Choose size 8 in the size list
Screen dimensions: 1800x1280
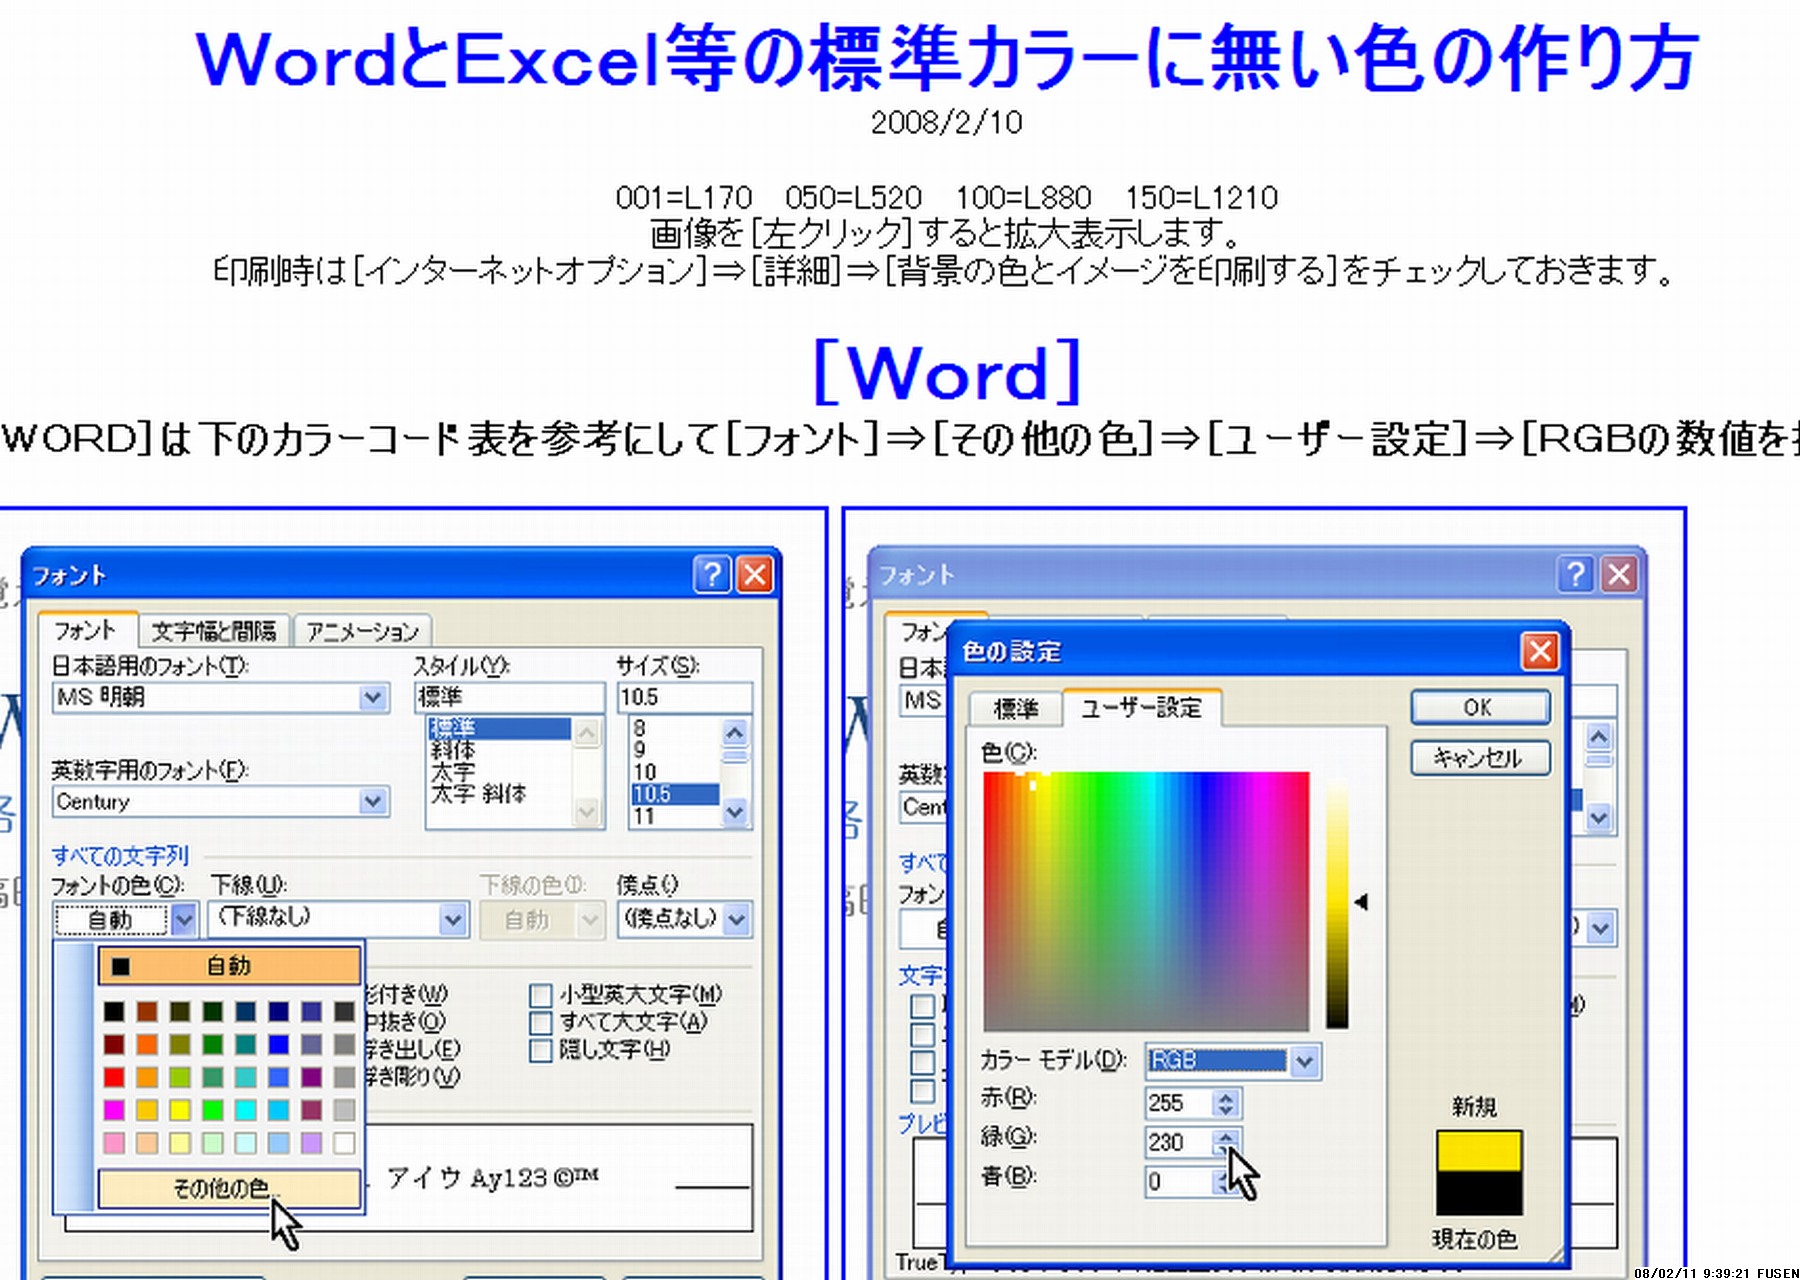(x=640, y=728)
